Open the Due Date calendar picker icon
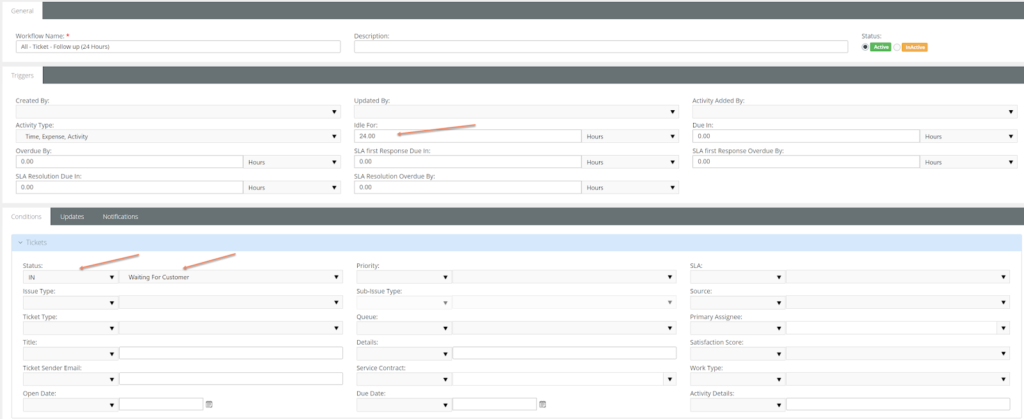This screenshot has width=1024, height=419. tap(543, 405)
